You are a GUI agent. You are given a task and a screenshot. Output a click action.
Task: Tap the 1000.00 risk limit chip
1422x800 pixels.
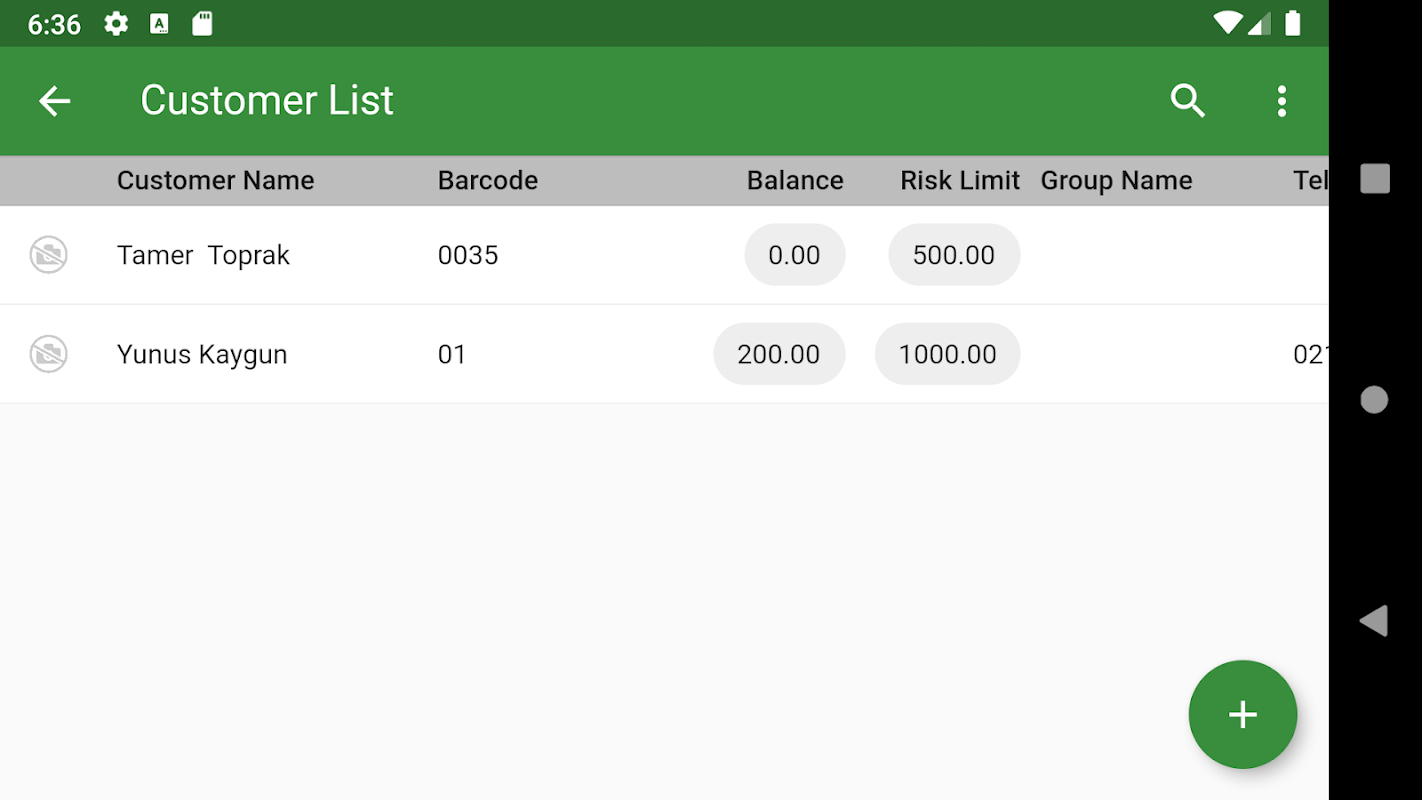(947, 354)
